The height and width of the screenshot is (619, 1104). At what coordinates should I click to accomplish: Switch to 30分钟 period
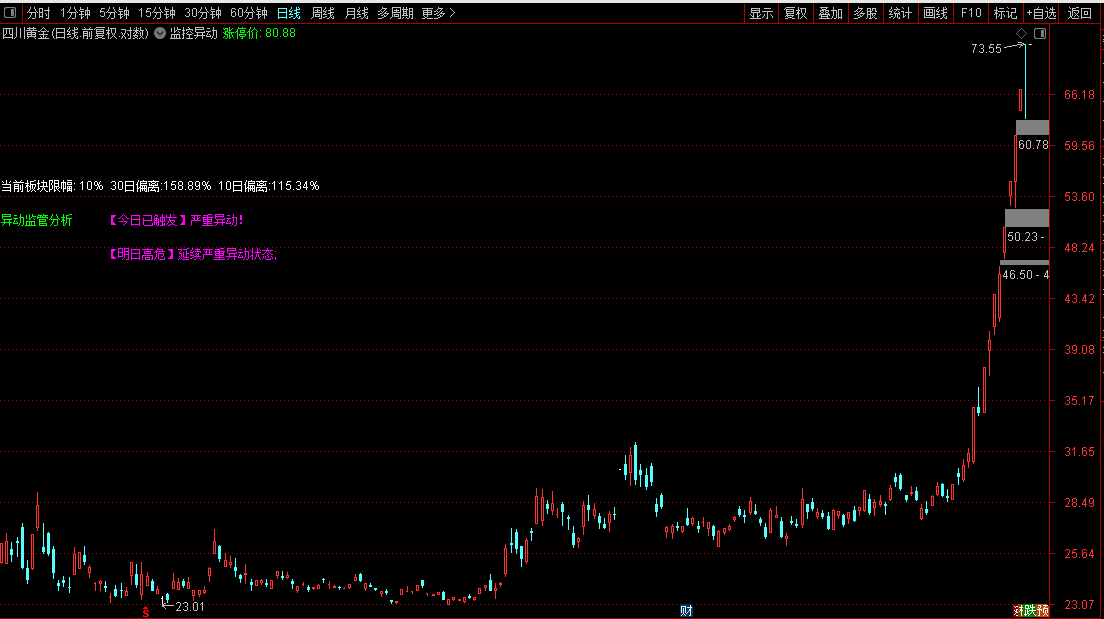click(x=203, y=13)
